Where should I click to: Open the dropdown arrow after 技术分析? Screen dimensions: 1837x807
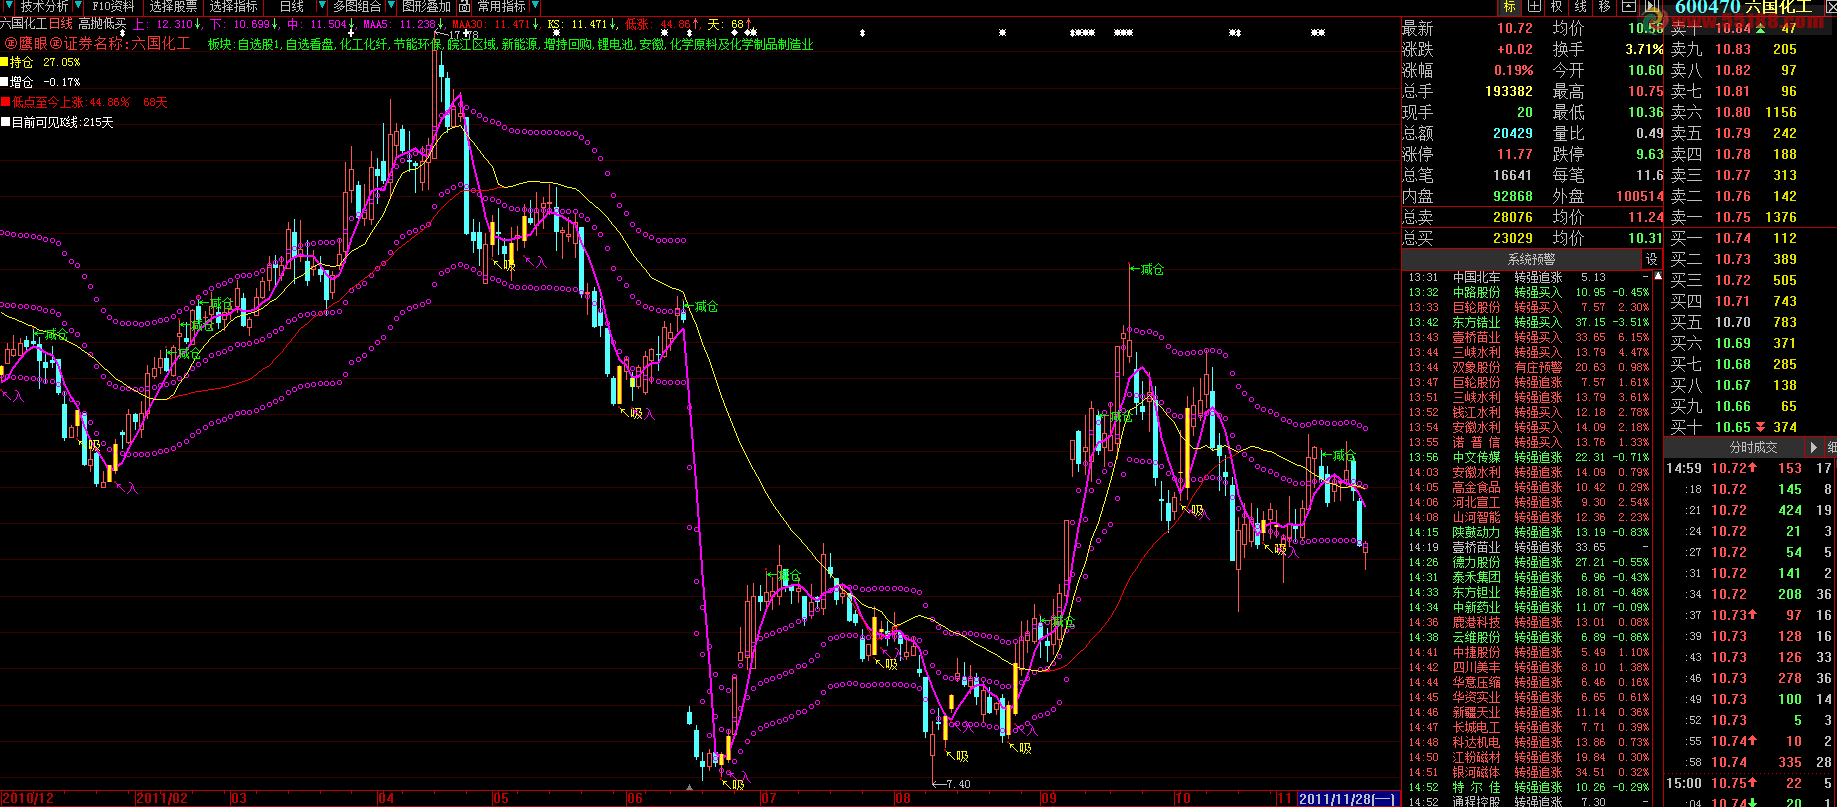click(77, 7)
